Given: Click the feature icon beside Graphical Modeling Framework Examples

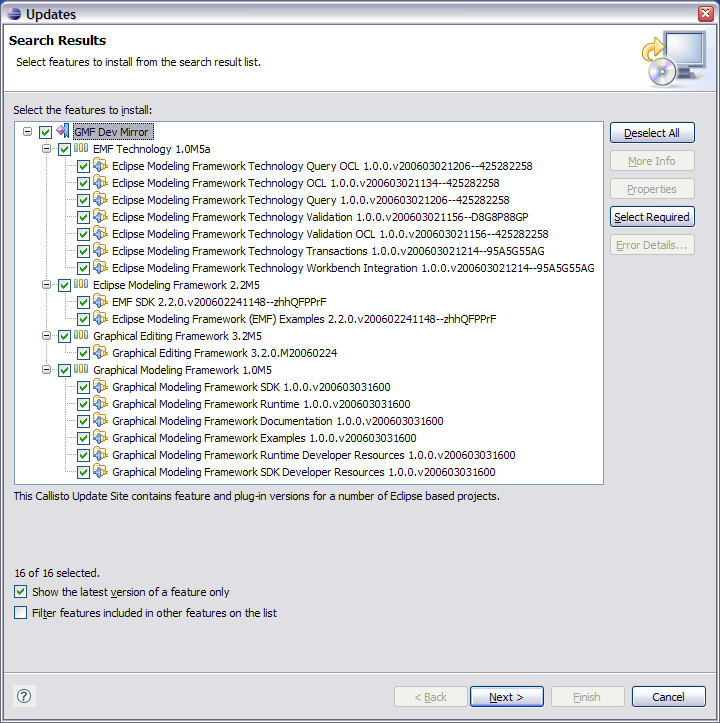Looking at the screenshot, I should pos(101,438).
